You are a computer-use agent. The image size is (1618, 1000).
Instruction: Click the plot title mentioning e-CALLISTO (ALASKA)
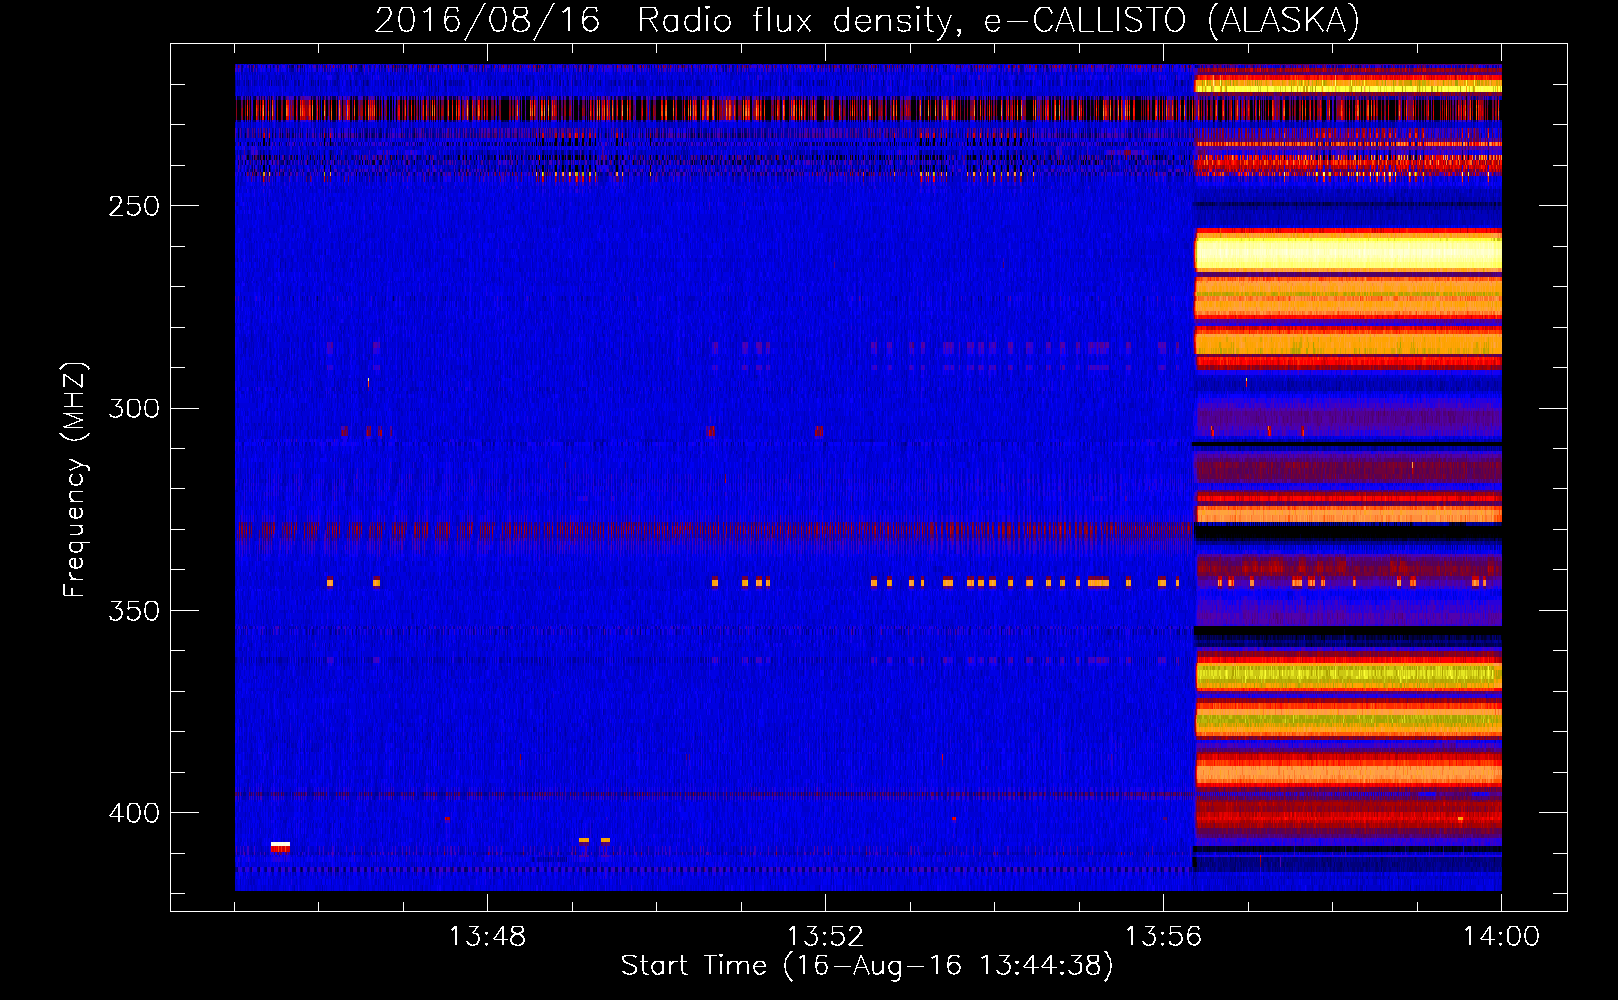pyautogui.click(x=867, y=20)
